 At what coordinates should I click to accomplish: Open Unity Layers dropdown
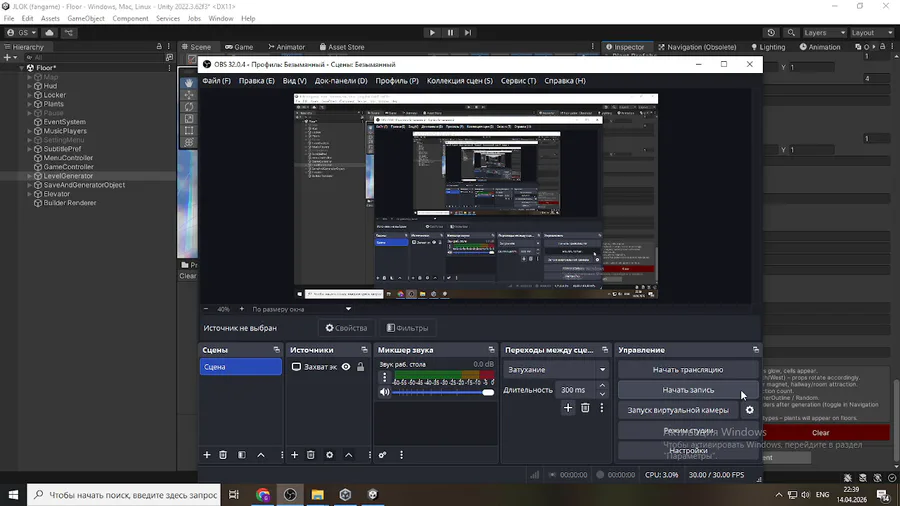(x=825, y=33)
